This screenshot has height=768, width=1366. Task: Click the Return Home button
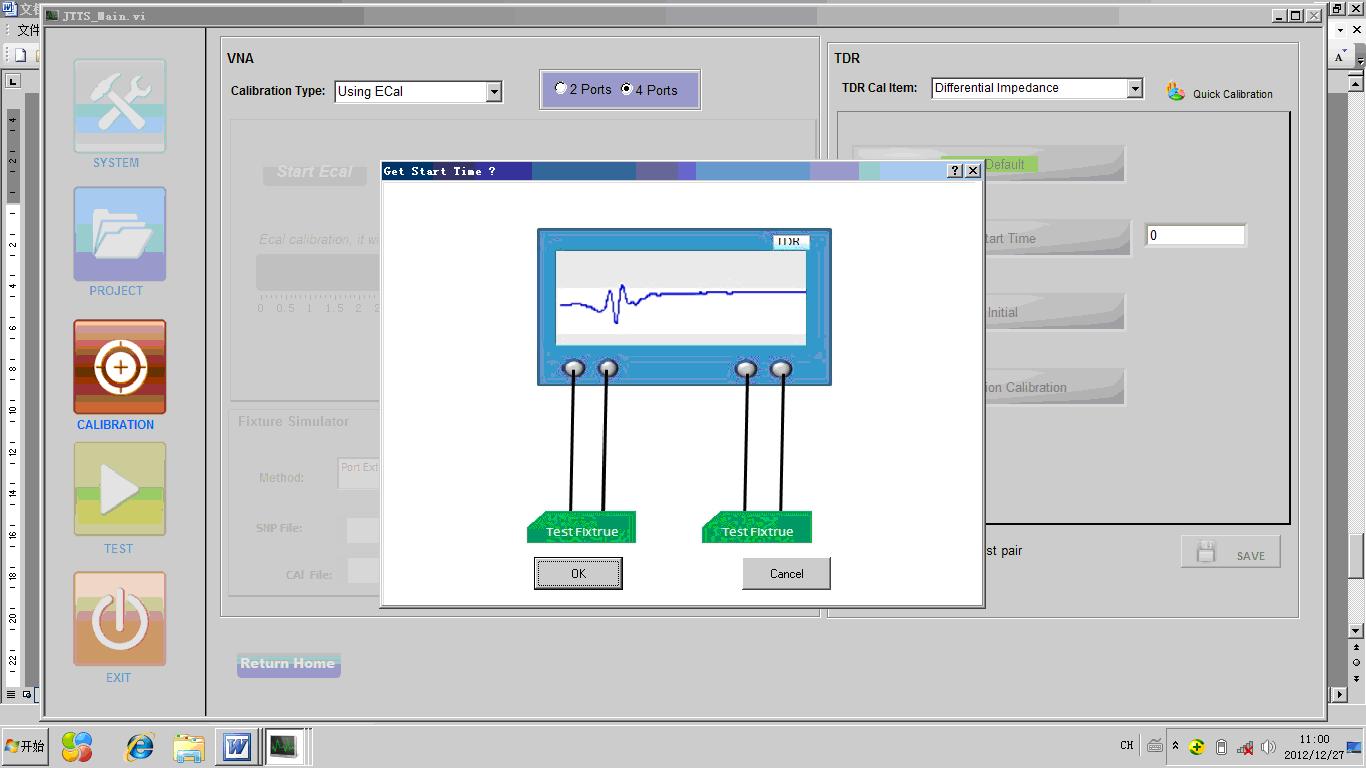tap(288, 664)
